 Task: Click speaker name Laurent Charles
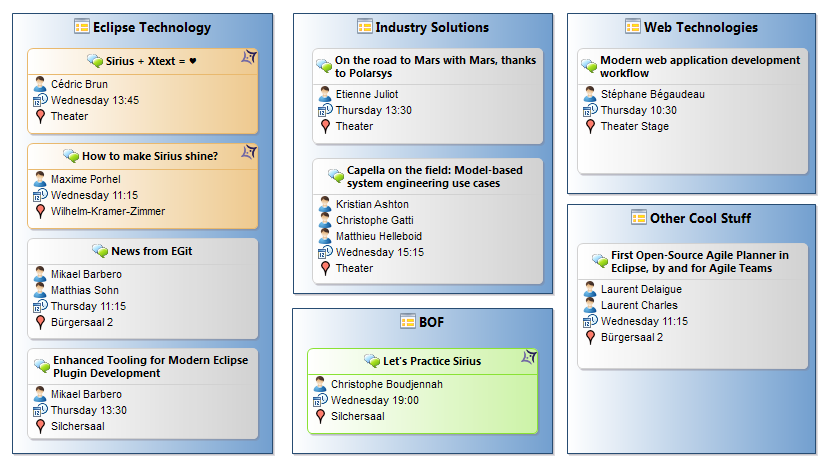pyautogui.click(x=639, y=305)
